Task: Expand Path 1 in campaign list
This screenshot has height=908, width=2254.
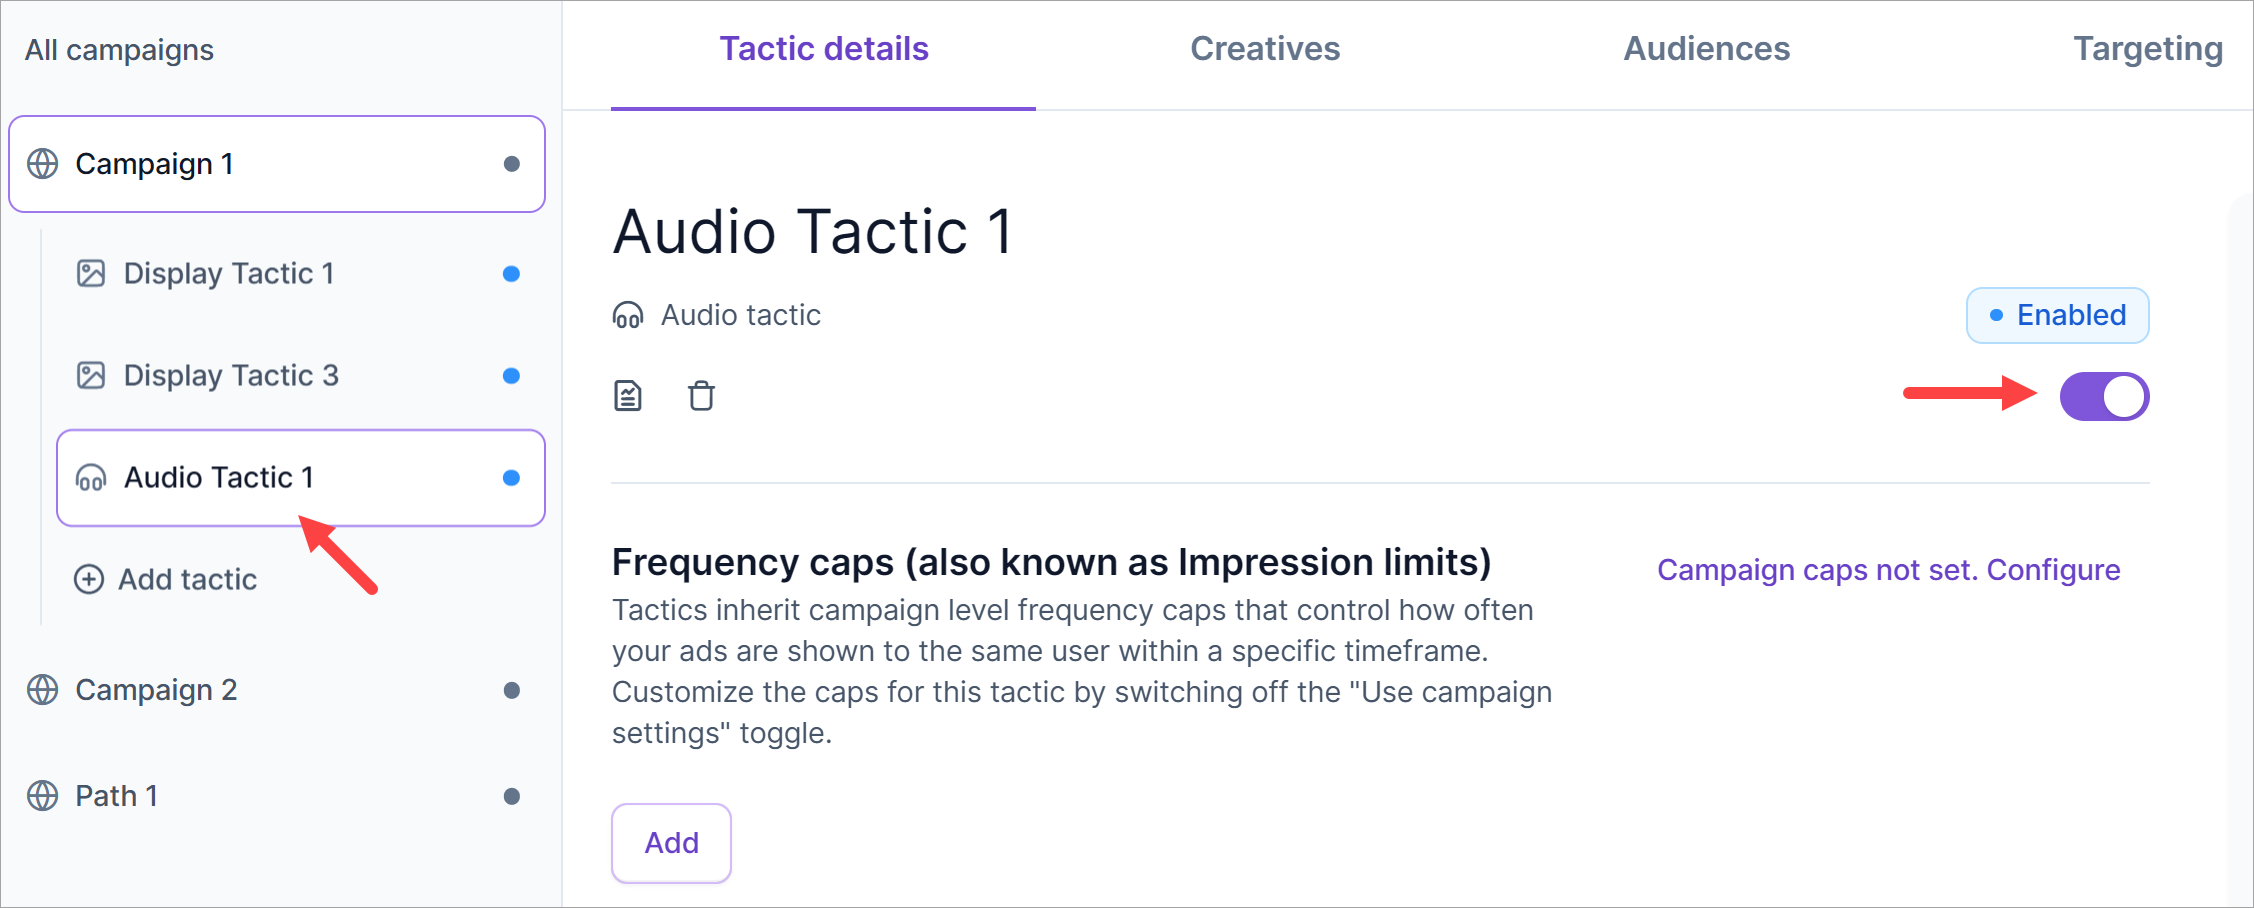Action: click(116, 796)
